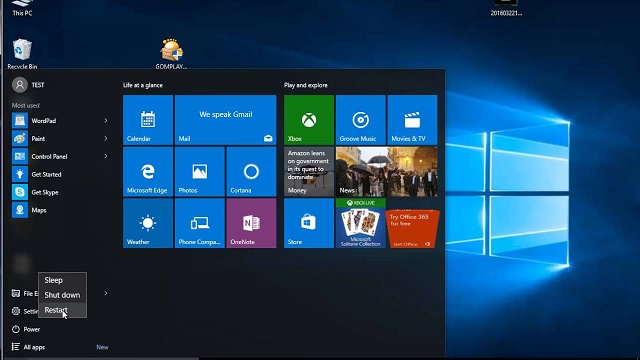Open the Money news tile
Image resolution: width=640 pixels, height=360 pixels.
[x=309, y=172]
